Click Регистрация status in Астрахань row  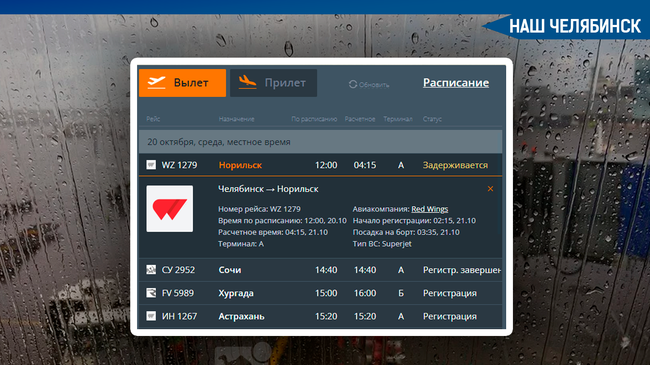click(450, 316)
